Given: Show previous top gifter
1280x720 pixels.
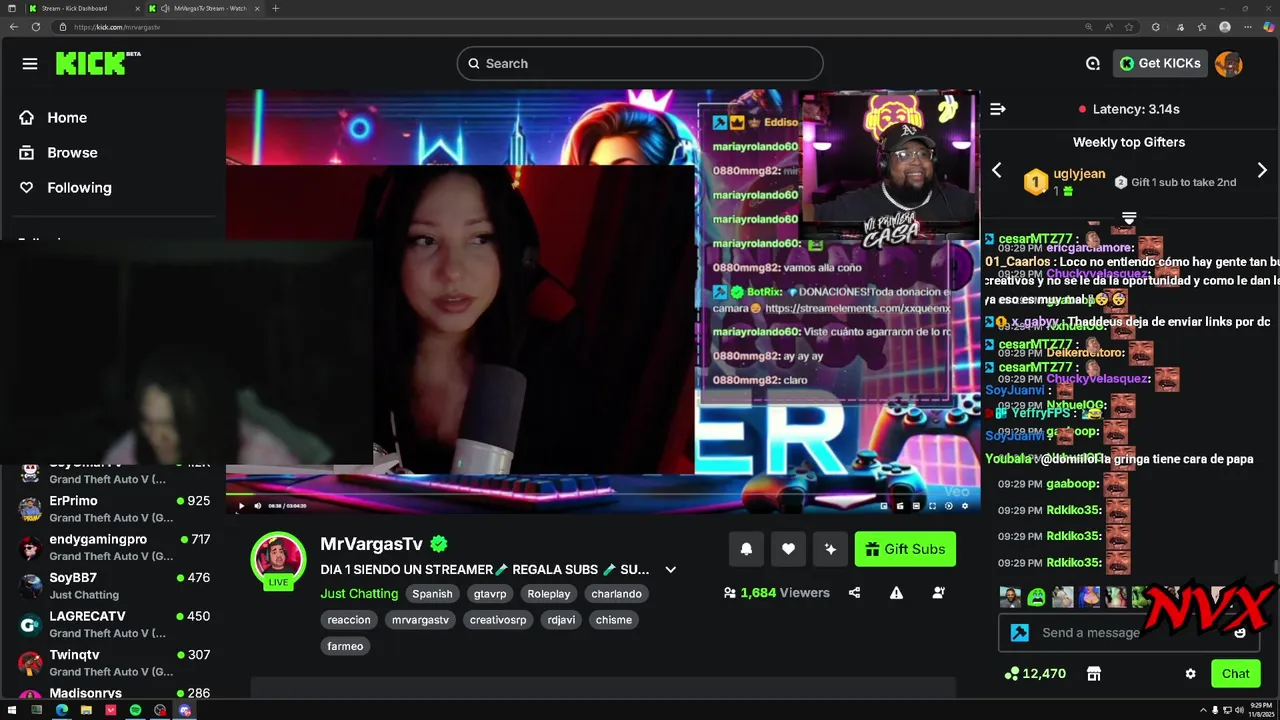Looking at the screenshot, I should (996, 171).
